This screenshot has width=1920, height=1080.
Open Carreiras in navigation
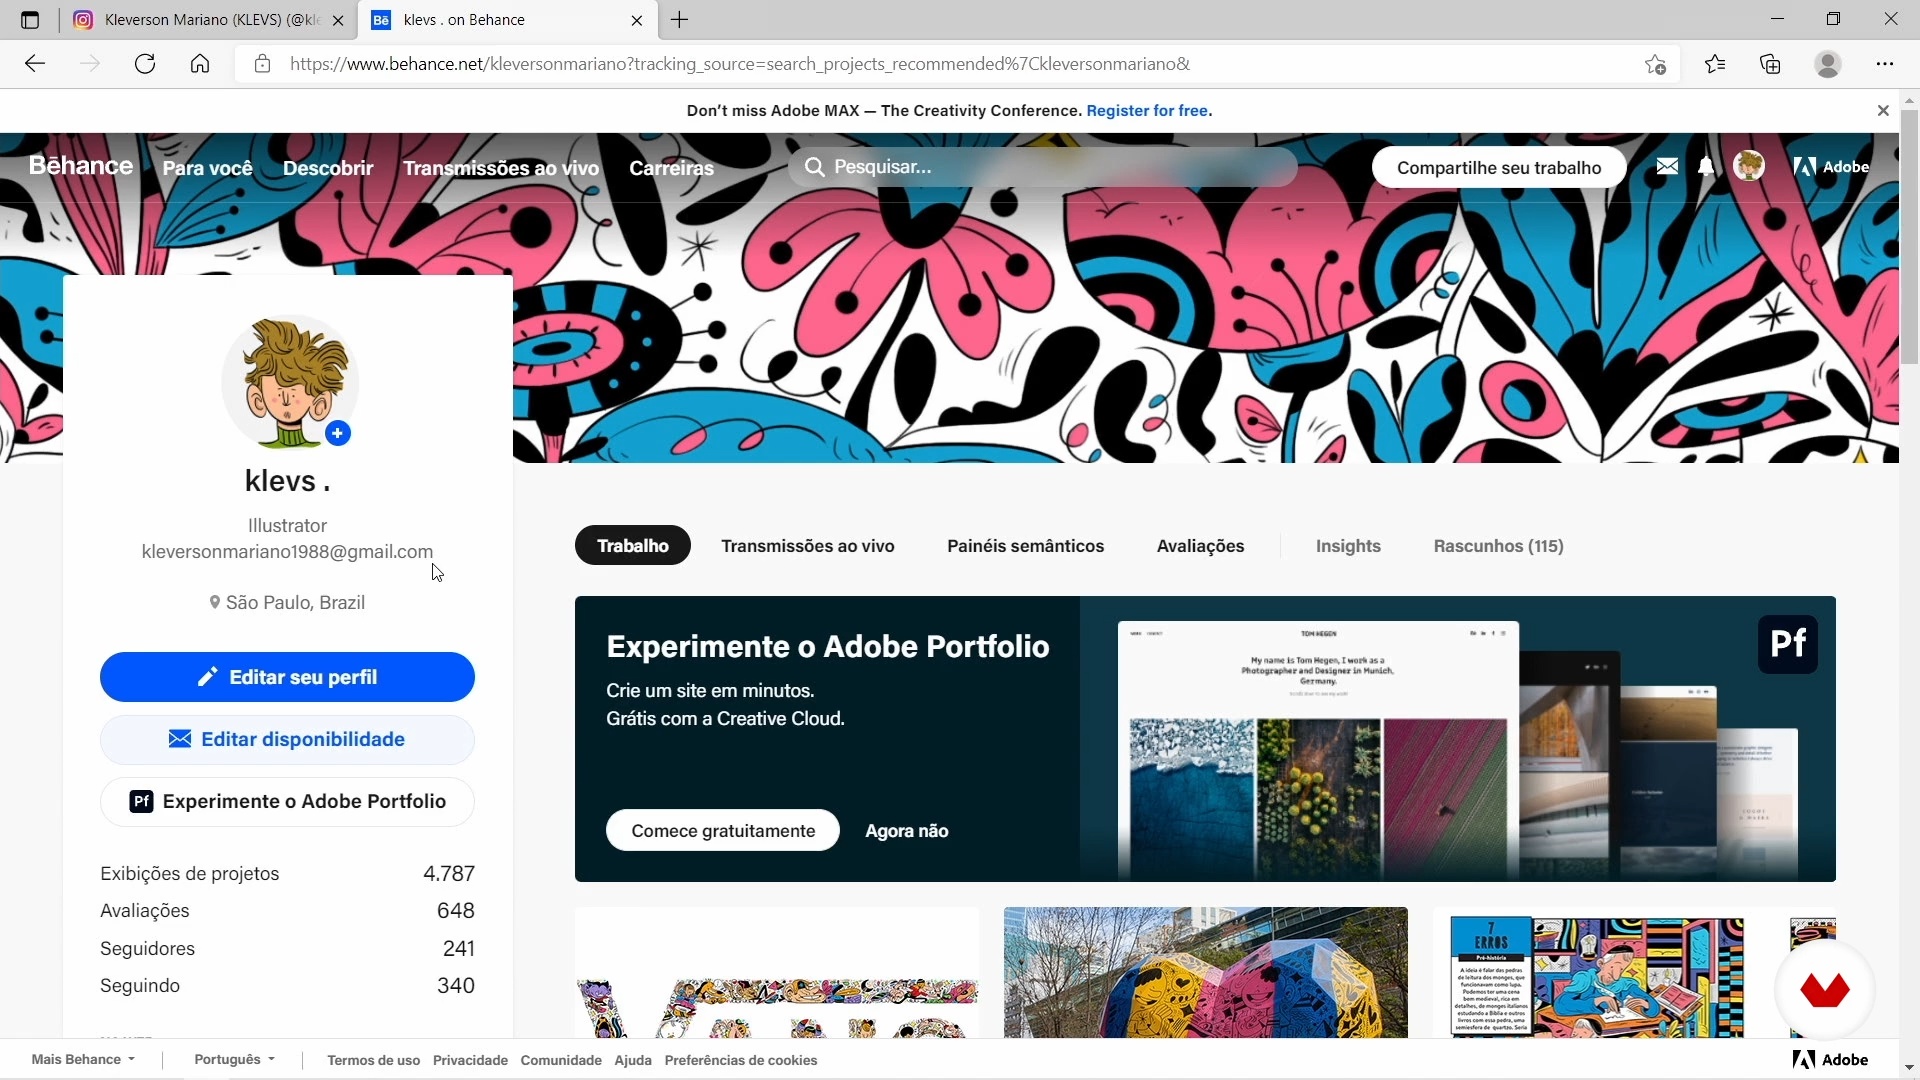[672, 168]
